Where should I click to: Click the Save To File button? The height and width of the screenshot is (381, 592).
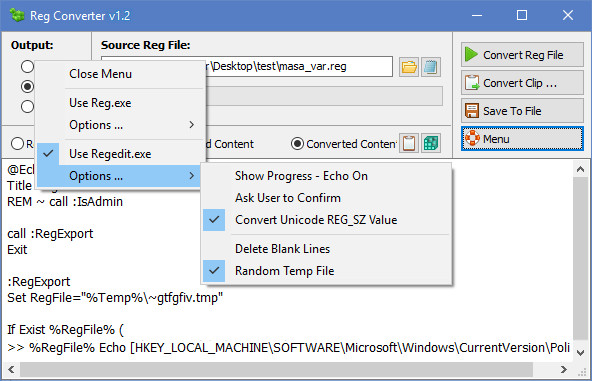tap(522, 111)
